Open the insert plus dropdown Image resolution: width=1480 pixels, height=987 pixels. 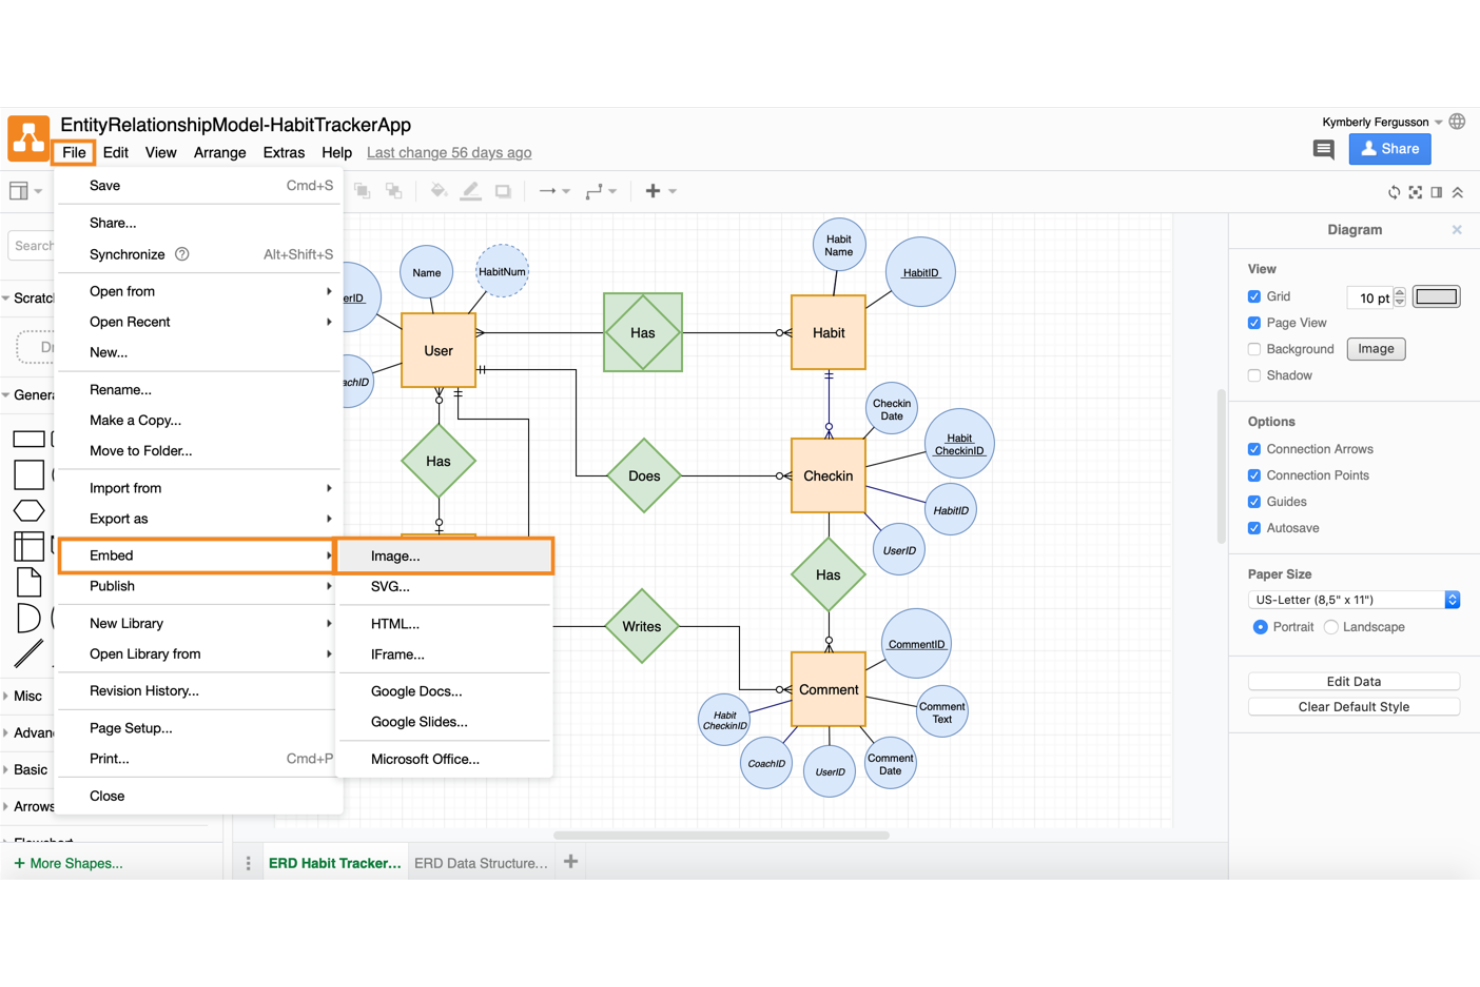661,191
